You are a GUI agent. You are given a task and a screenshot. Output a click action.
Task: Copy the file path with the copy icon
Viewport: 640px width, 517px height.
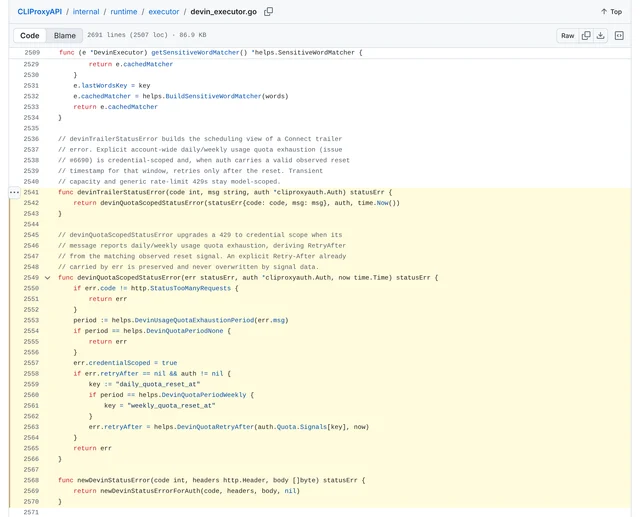268,11
